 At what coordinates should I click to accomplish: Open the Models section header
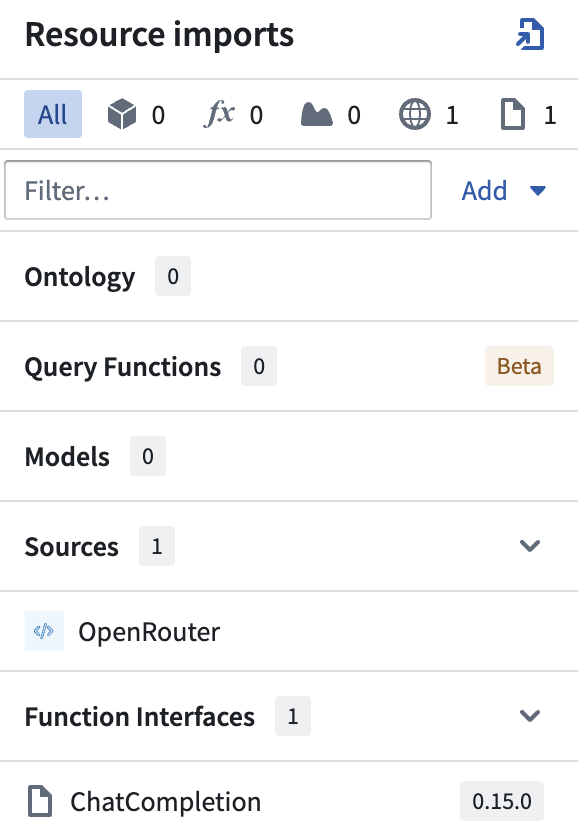(x=289, y=456)
